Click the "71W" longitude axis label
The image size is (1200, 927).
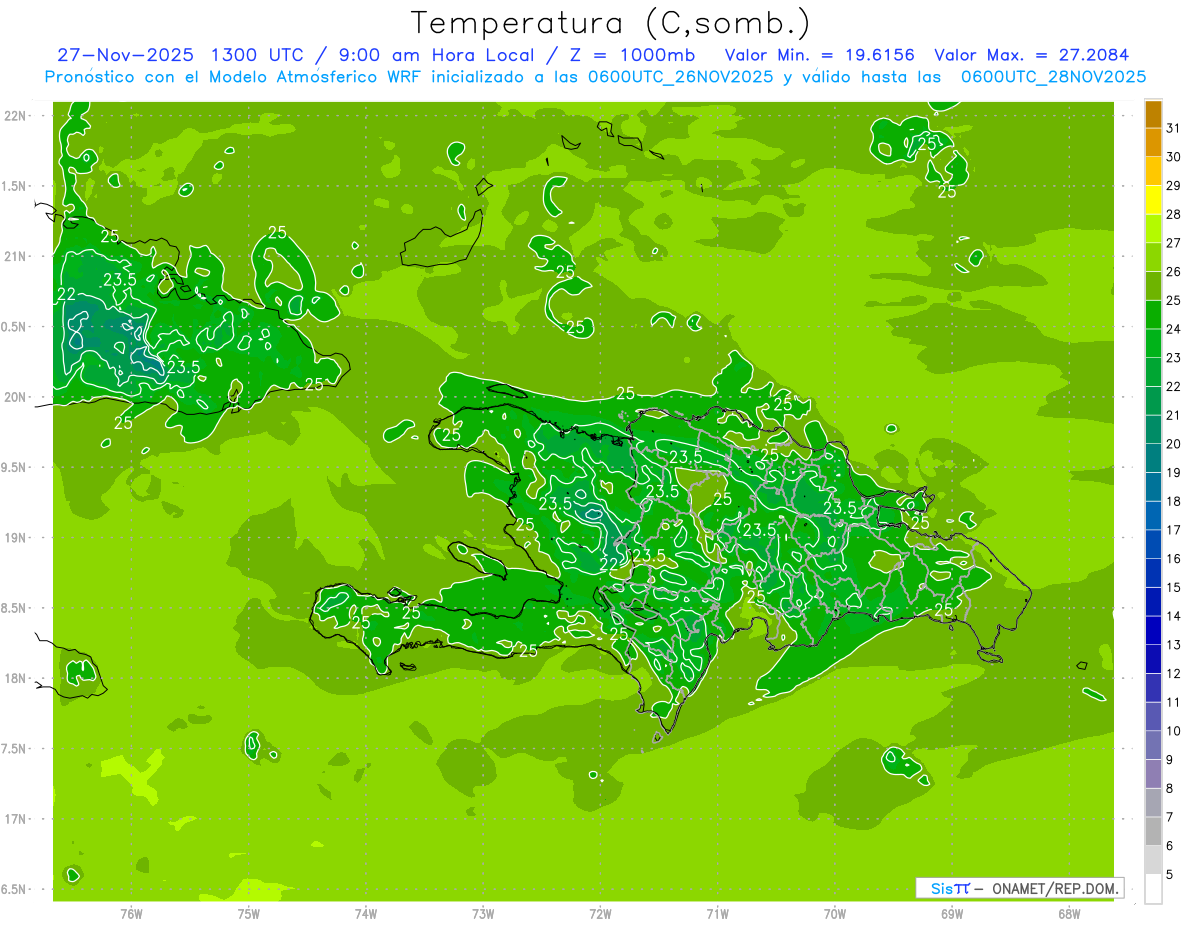(x=717, y=913)
